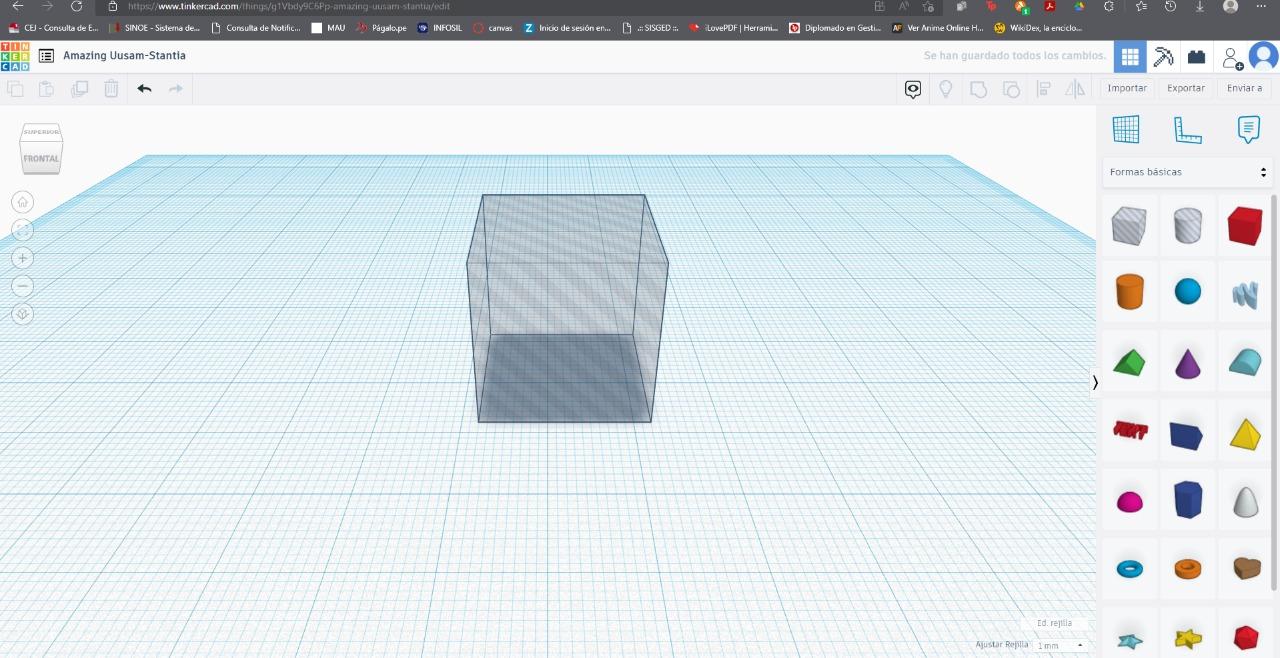
Task: Open the user profile avatar
Action: coord(1263,57)
